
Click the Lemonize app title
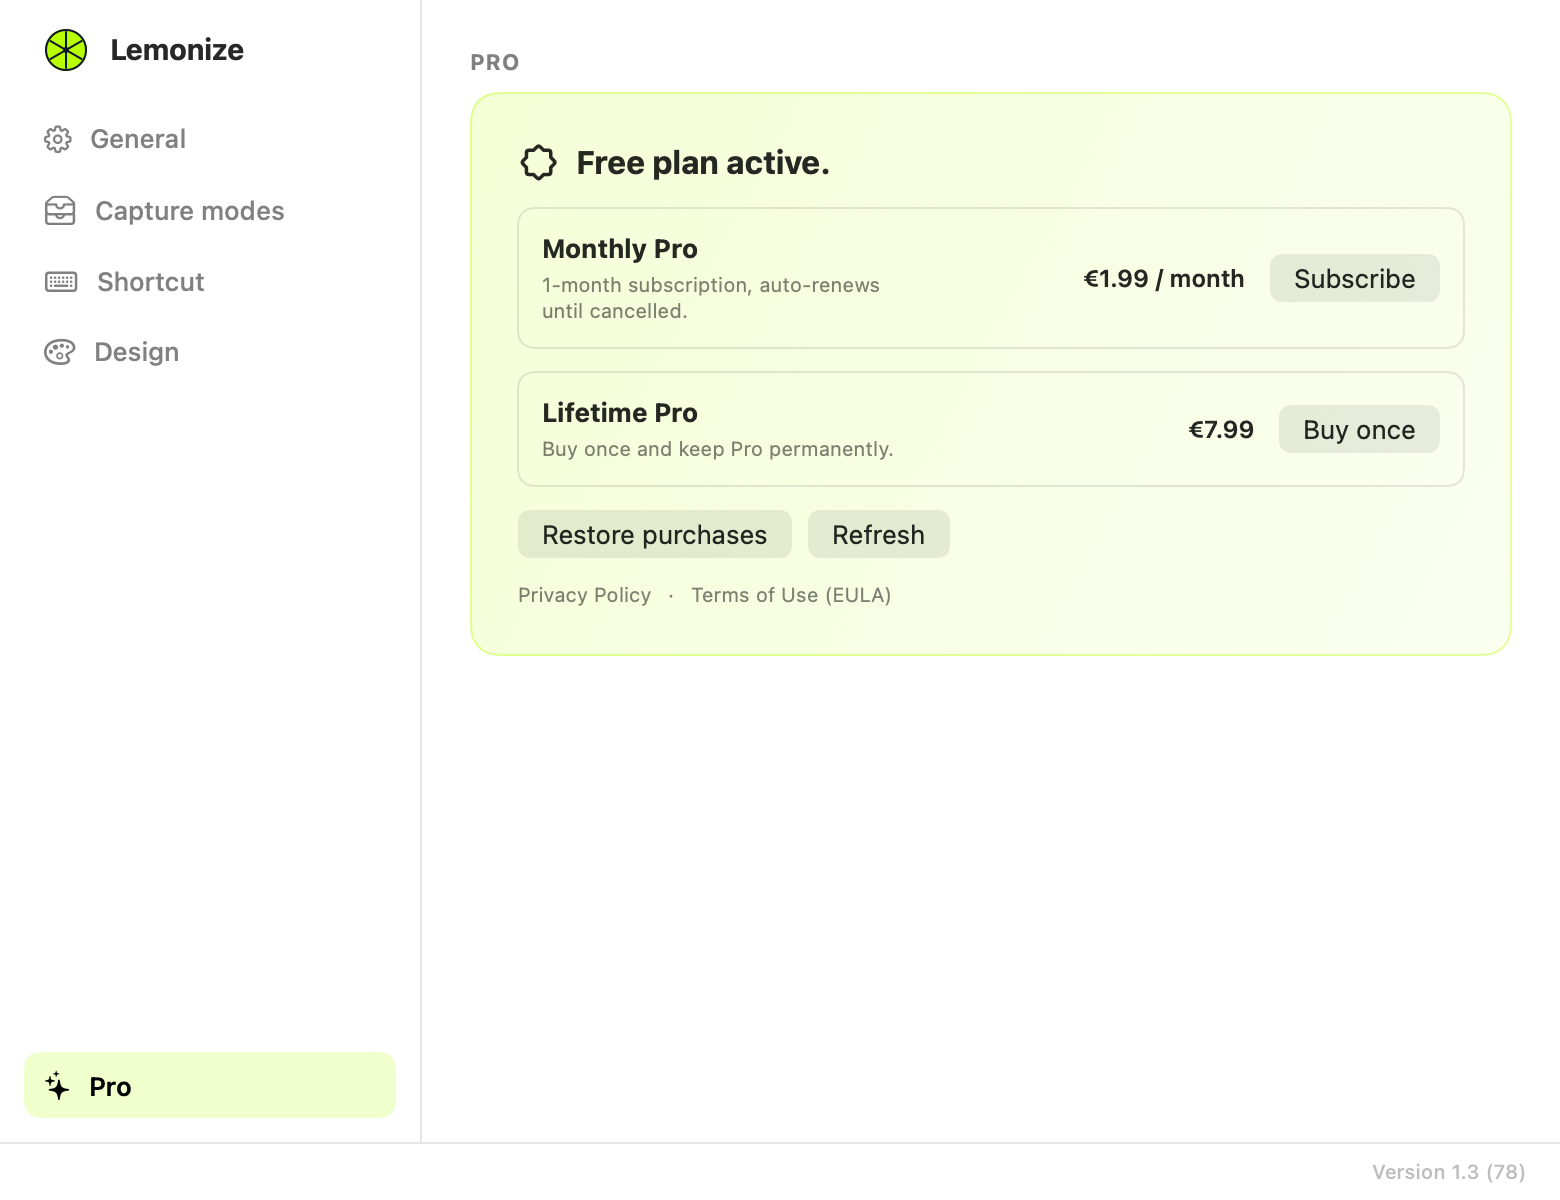pos(177,50)
